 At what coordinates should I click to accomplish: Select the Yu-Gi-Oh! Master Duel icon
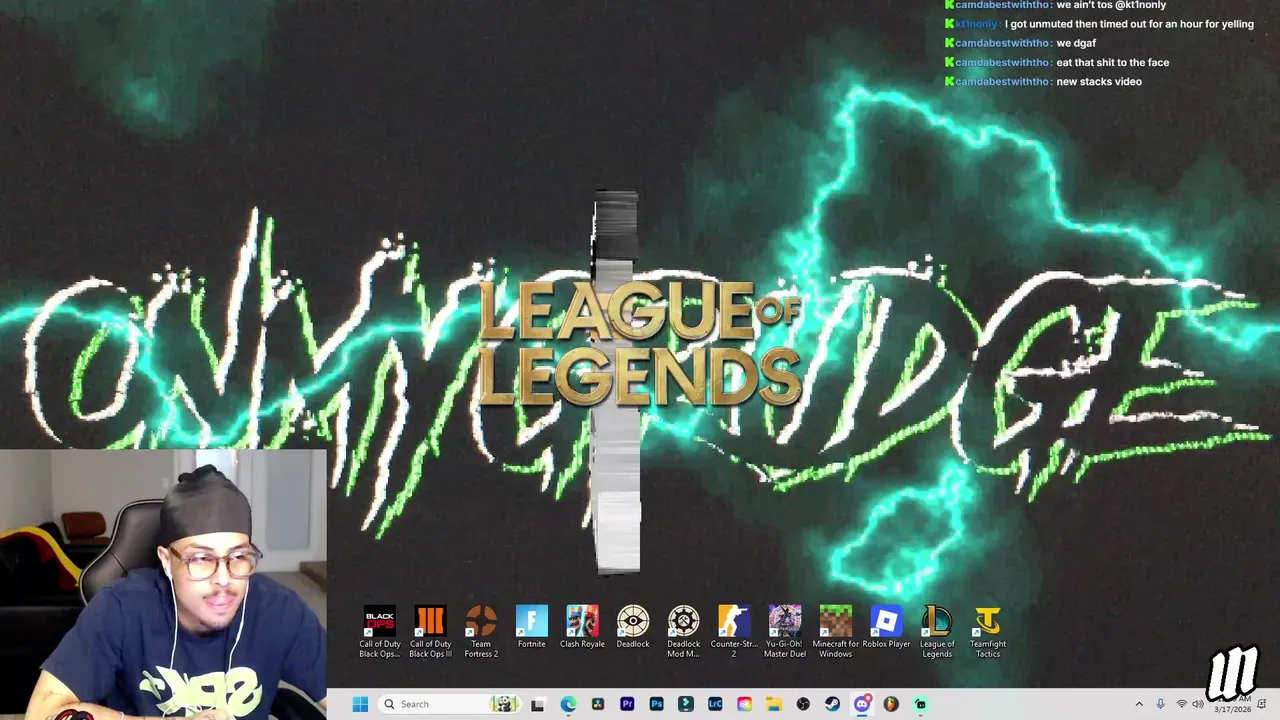pyautogui.click(x=785, y=631)
